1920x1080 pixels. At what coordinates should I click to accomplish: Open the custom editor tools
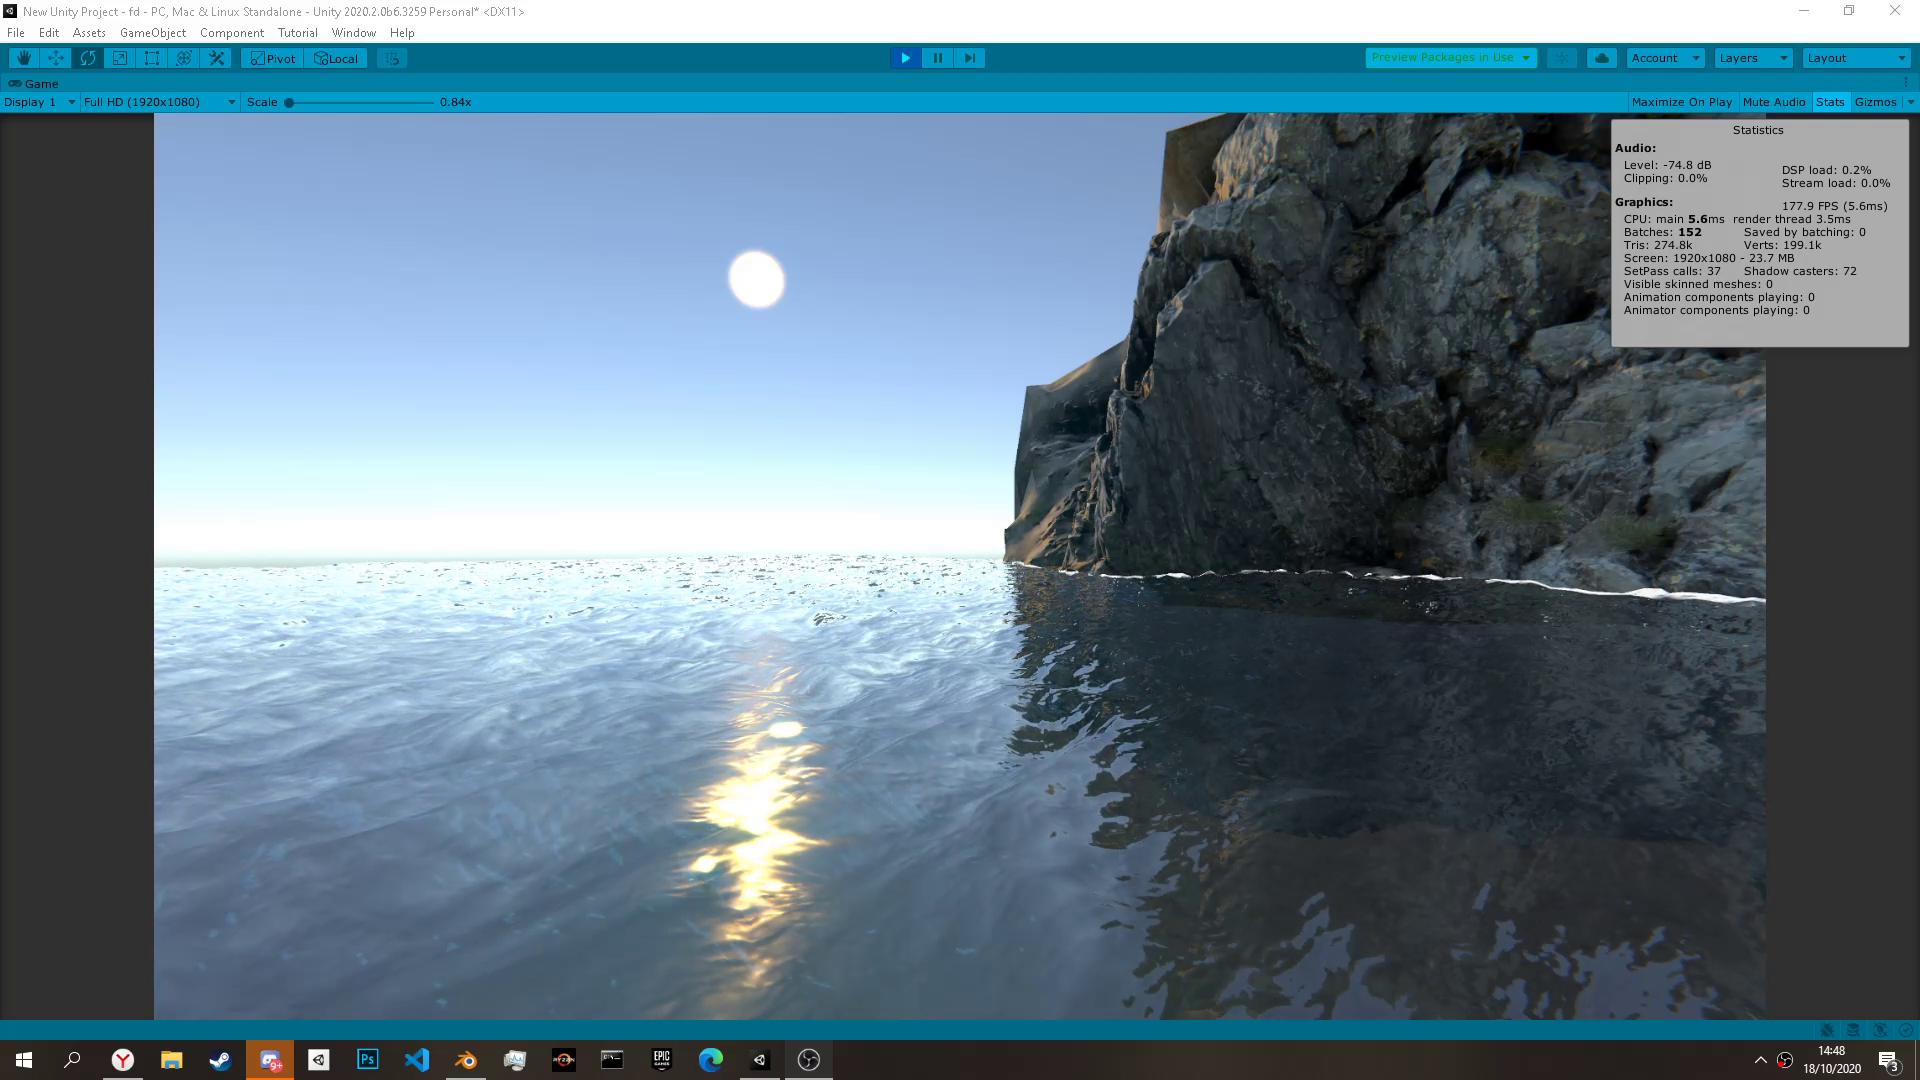coord(216,58)
